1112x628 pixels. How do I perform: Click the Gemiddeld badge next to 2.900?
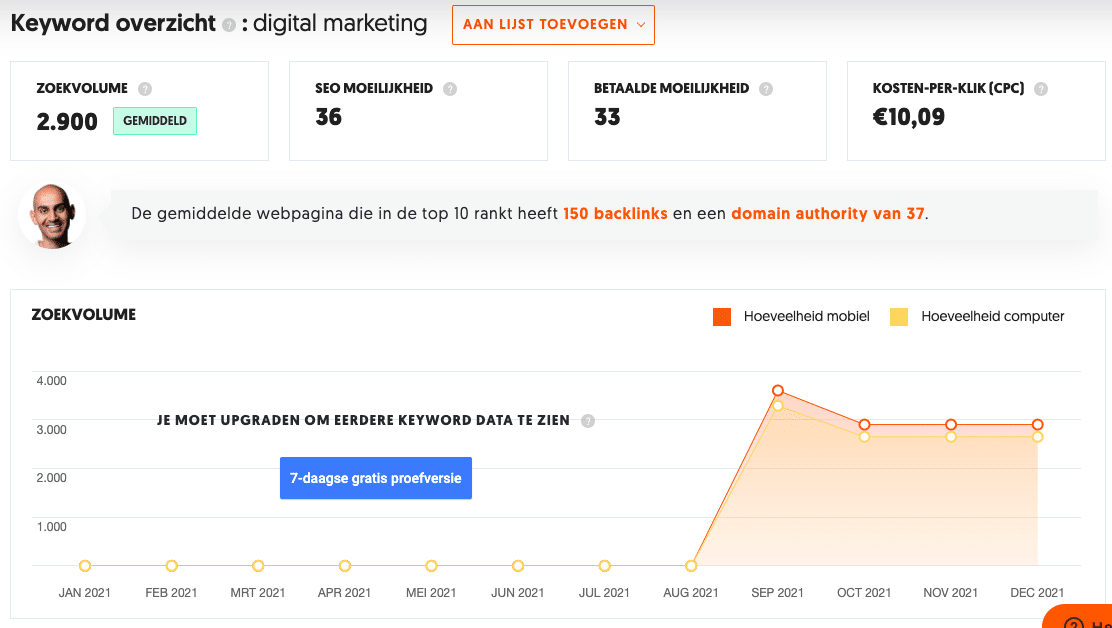[155, 120]
